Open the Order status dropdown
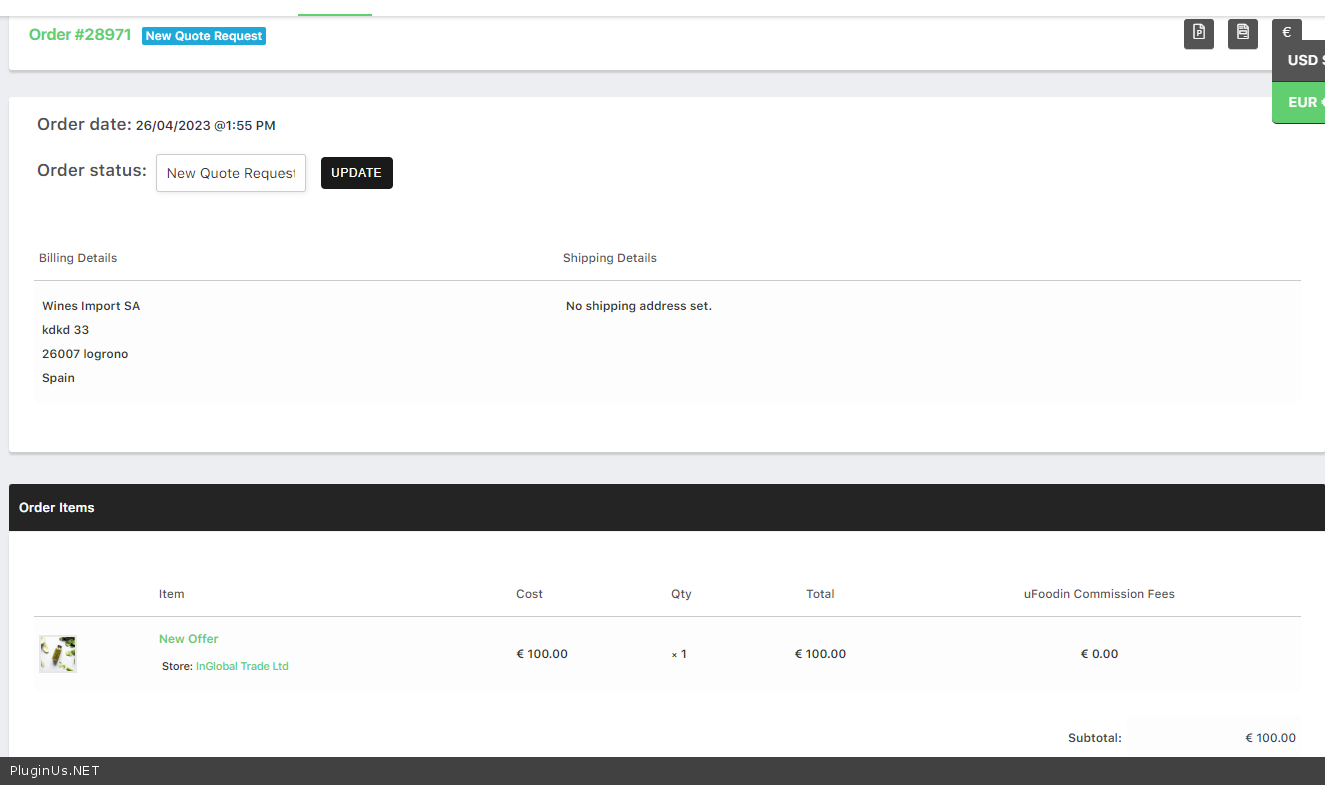1325x785 pixels. (231, 173)
